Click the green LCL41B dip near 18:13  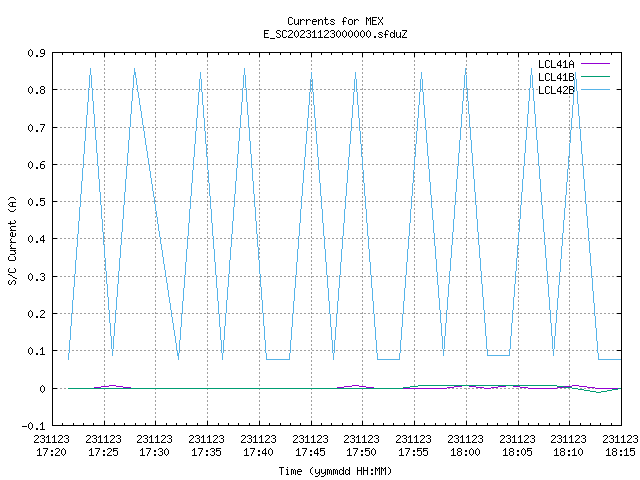tap(598, 391)
